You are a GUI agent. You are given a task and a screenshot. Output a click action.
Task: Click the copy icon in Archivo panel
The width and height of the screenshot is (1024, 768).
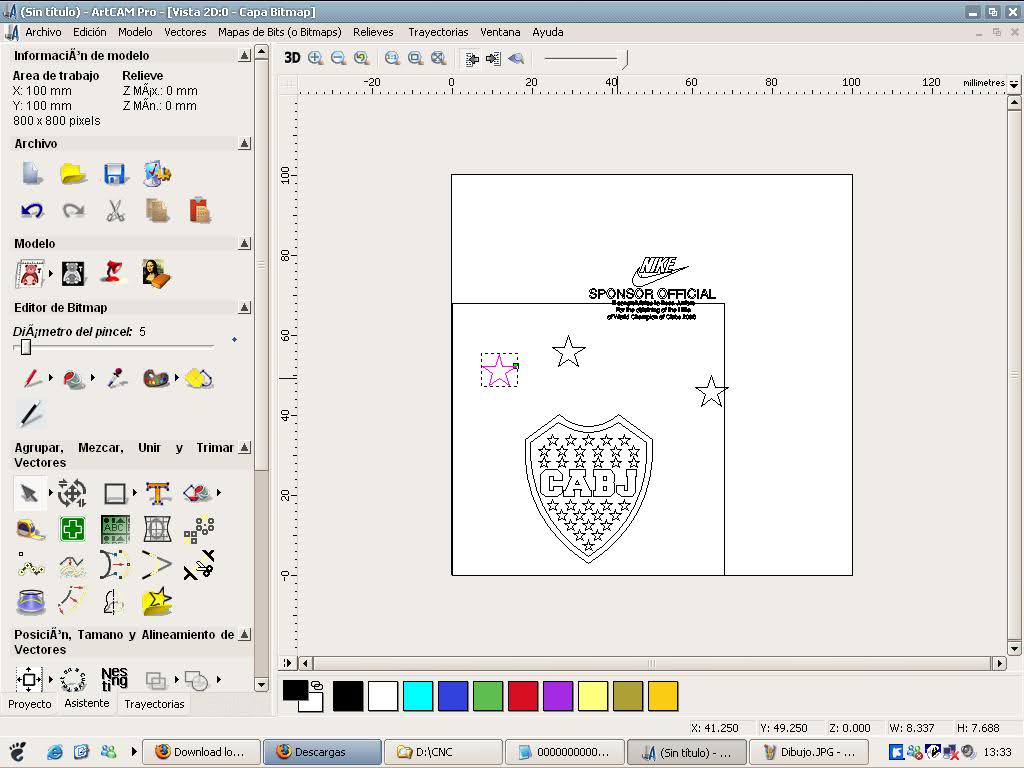click(x=157, y=210)
